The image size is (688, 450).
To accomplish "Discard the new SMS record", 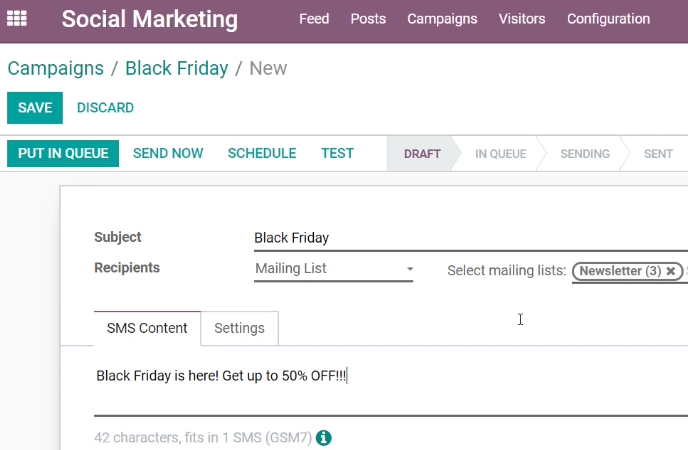I will pyautogui.click(x=105, y=108).
